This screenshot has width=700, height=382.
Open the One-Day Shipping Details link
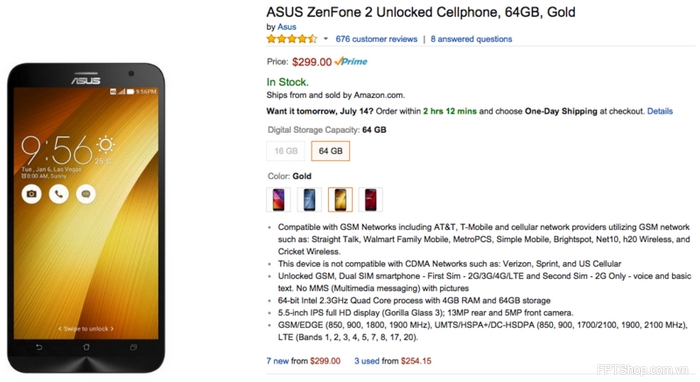click(660, 111)
